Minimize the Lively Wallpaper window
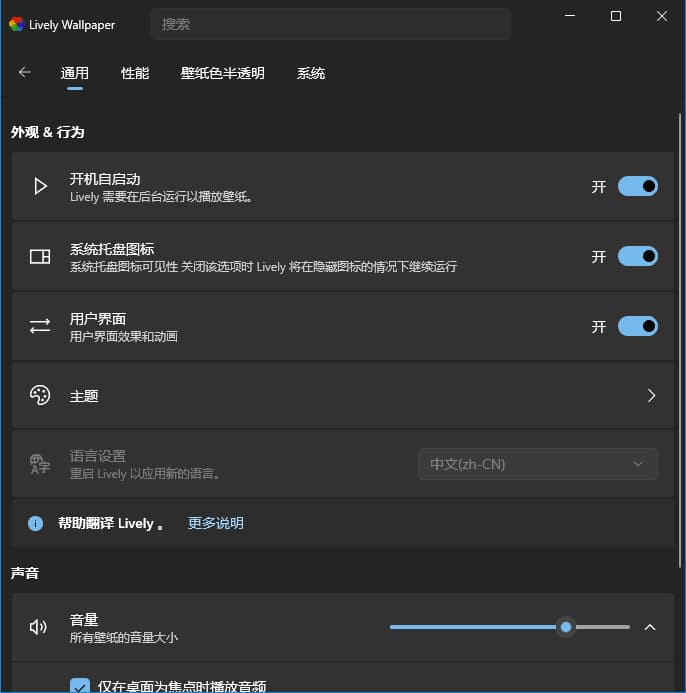This screenshot has height=693, width=686. click(570, 16)
